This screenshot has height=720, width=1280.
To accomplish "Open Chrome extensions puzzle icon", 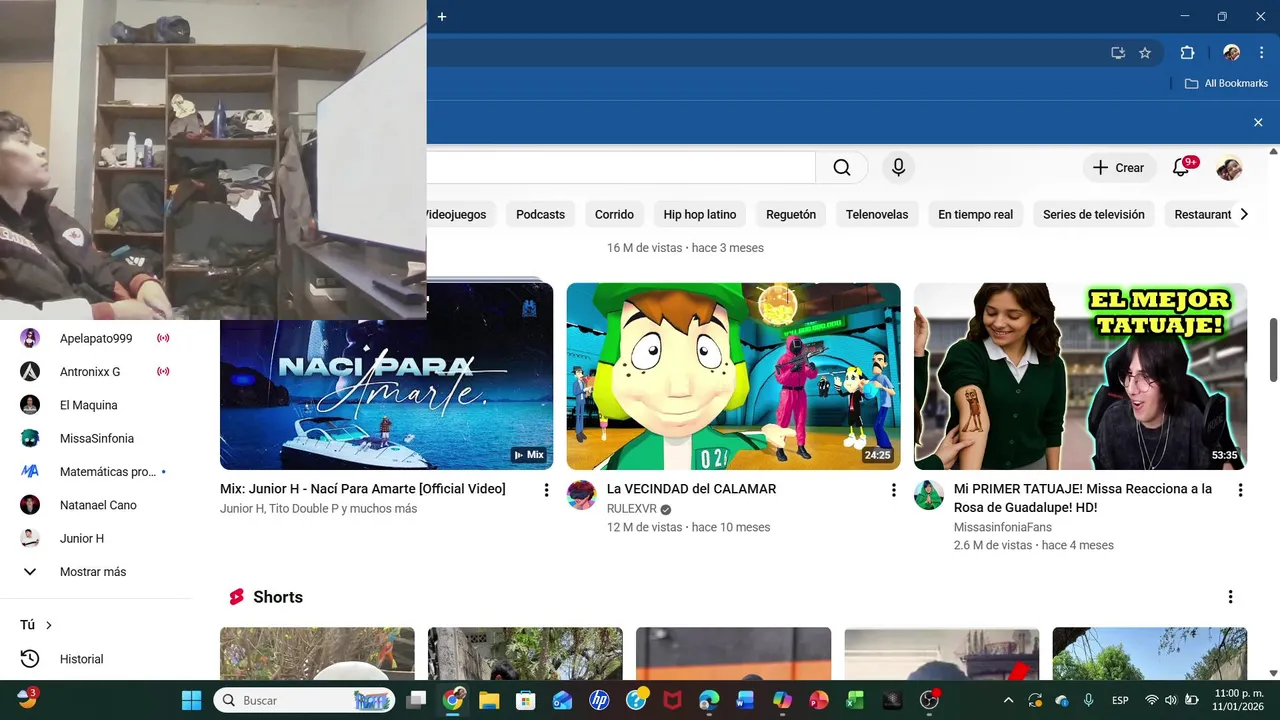I will tap(1187, 53).
